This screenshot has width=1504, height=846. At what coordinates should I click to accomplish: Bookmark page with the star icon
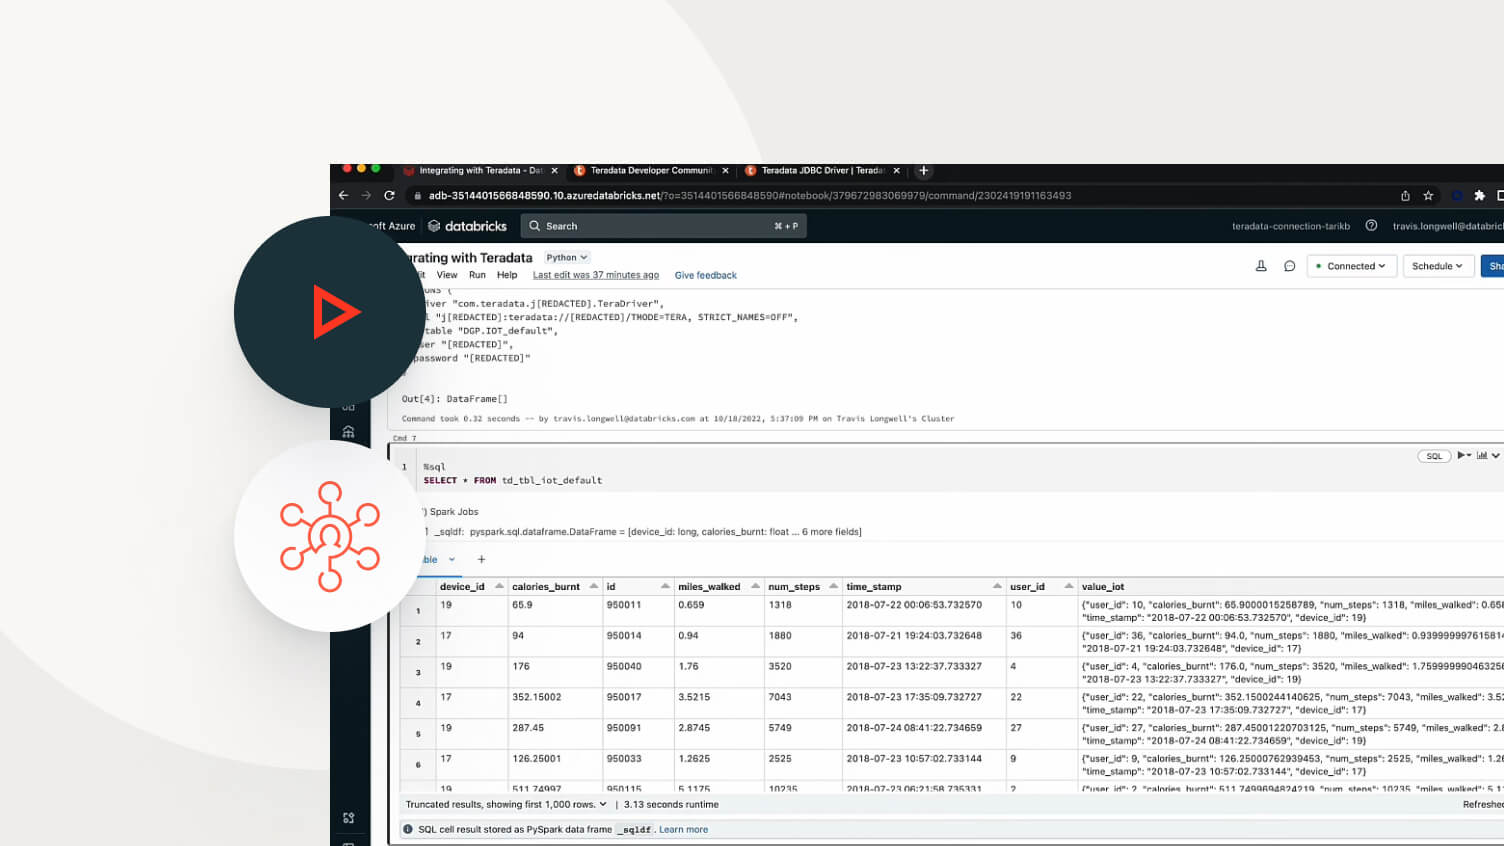pyautogui.click(x=1428, y=196)
